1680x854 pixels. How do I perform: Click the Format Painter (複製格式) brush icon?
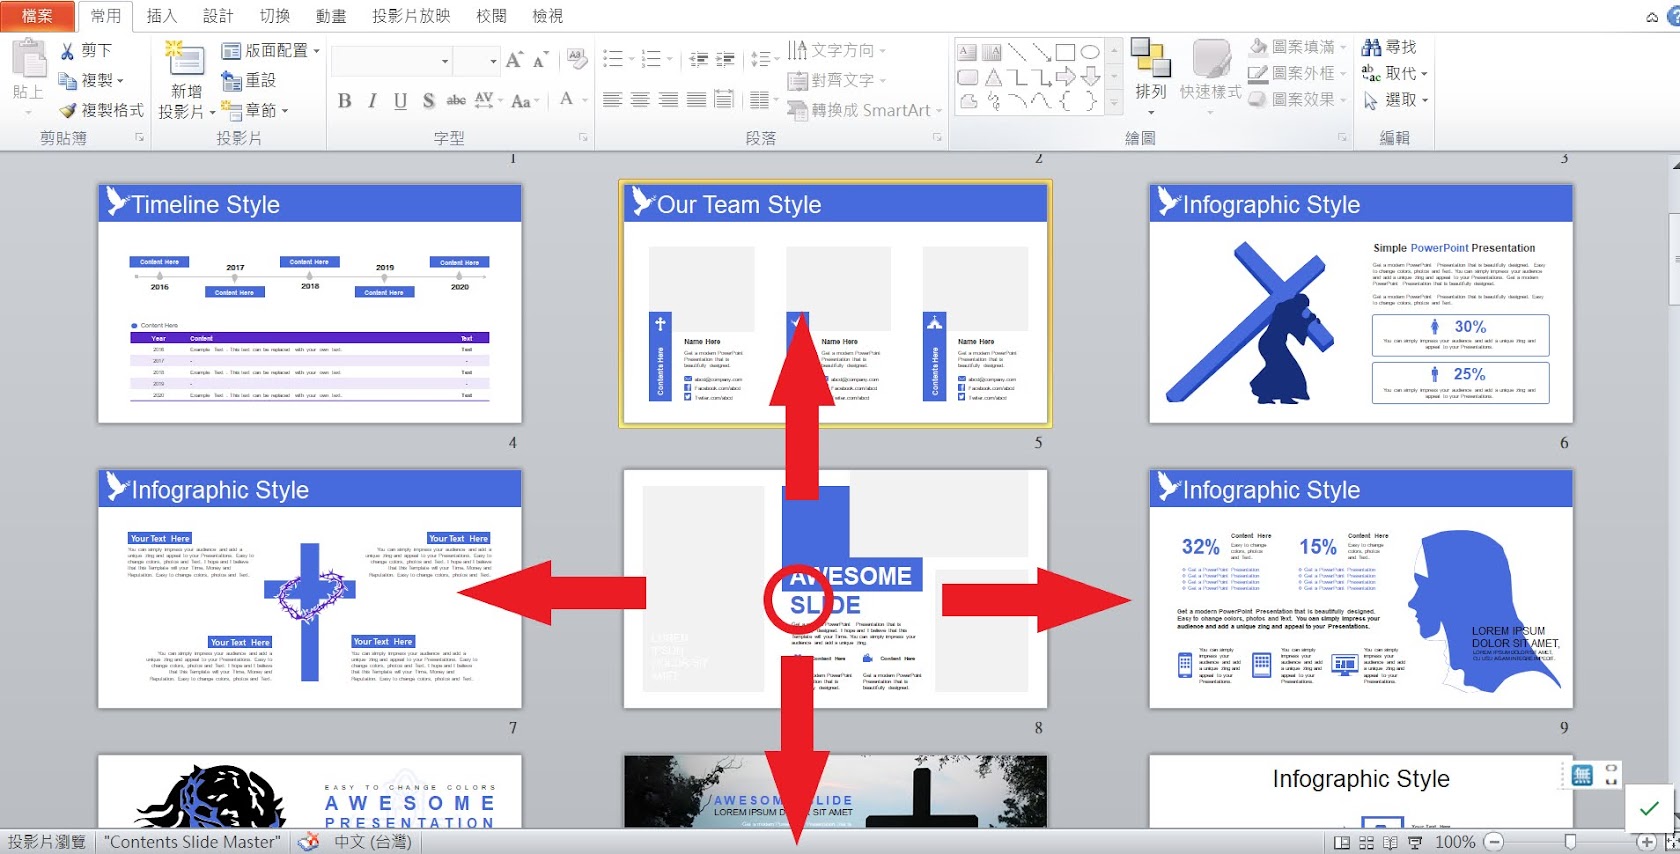(68, 110)
